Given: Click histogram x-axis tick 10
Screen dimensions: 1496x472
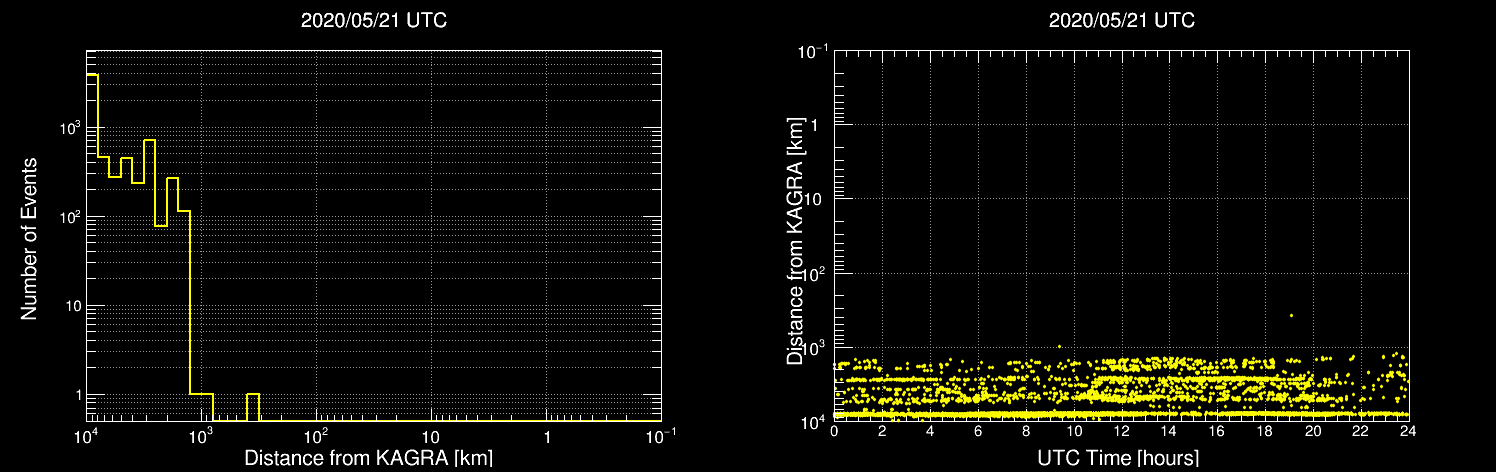Looking at the screenshot, I should point(431,437).
